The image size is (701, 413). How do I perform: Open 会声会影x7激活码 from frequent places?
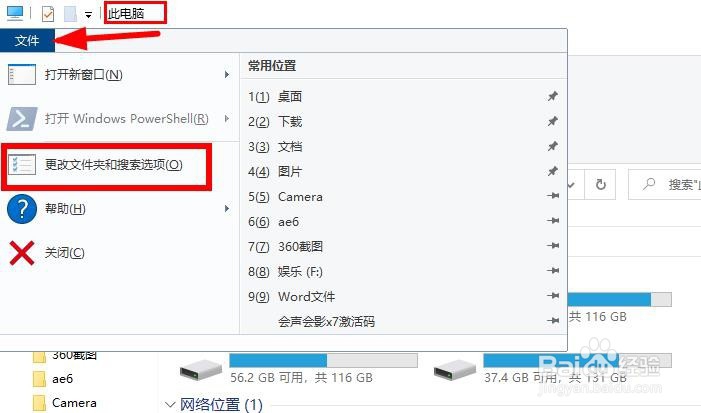pyautogui.click(x=326, y=321)
